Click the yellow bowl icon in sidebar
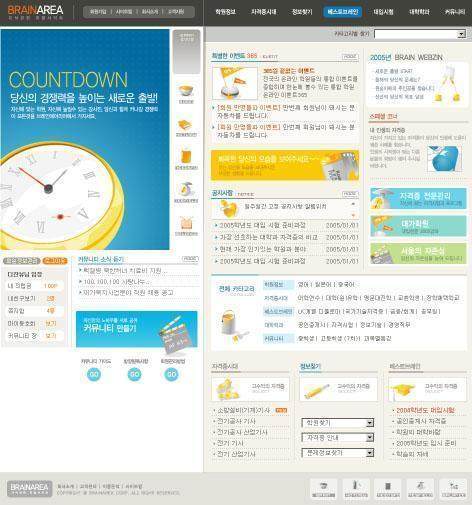Screen dimensions: 472x505 [x=186, y=92]
